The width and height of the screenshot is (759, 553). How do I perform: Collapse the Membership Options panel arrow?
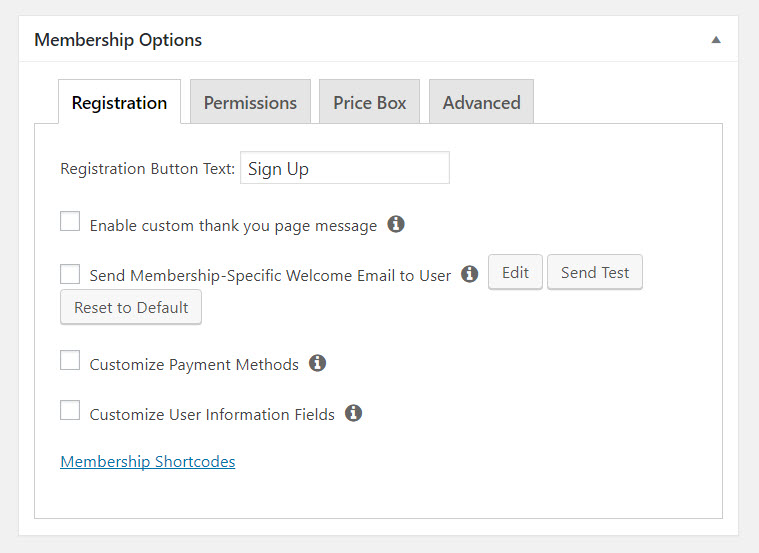(x=716, y=40)
